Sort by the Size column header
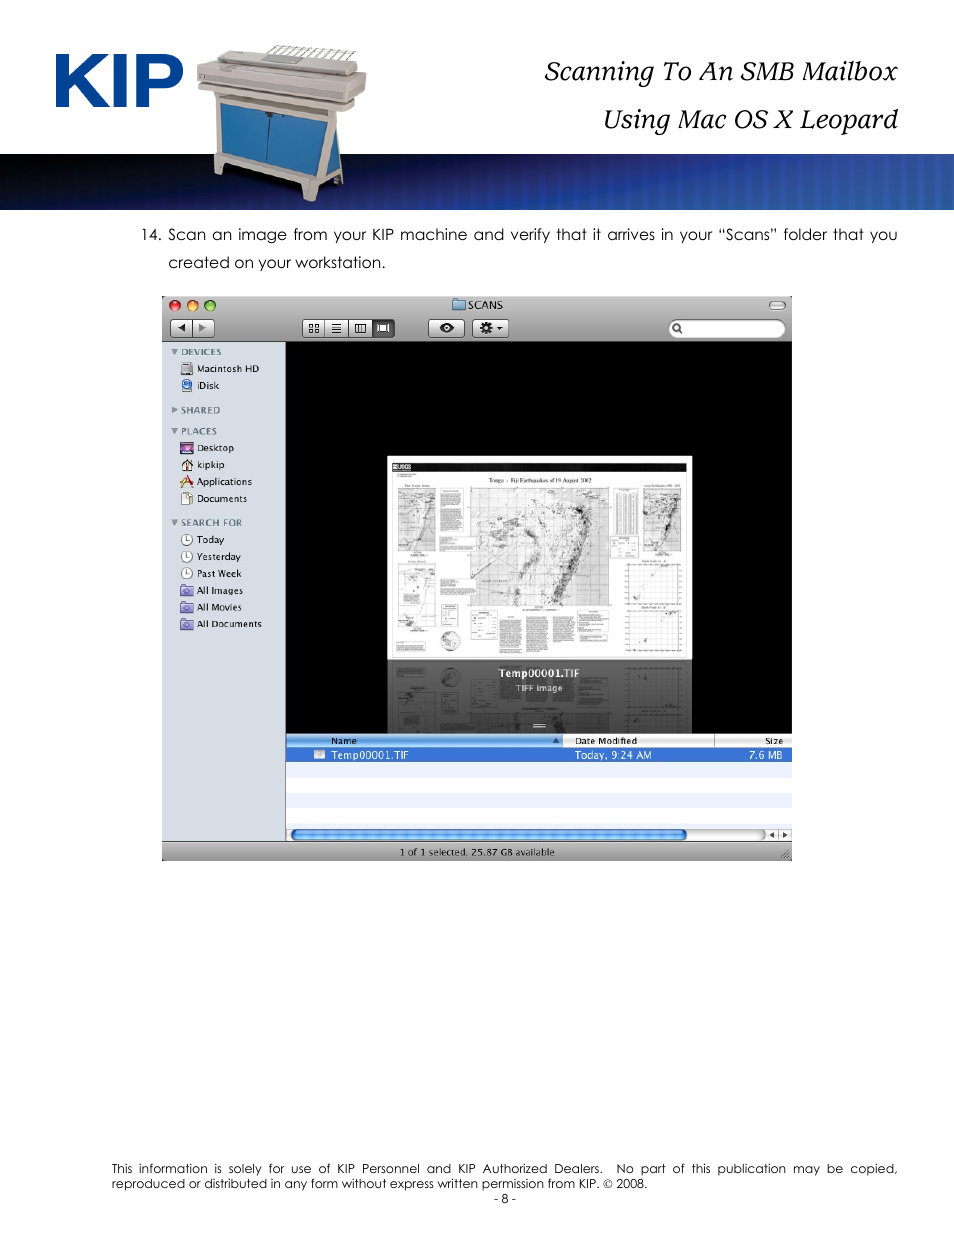 (753, 741)
